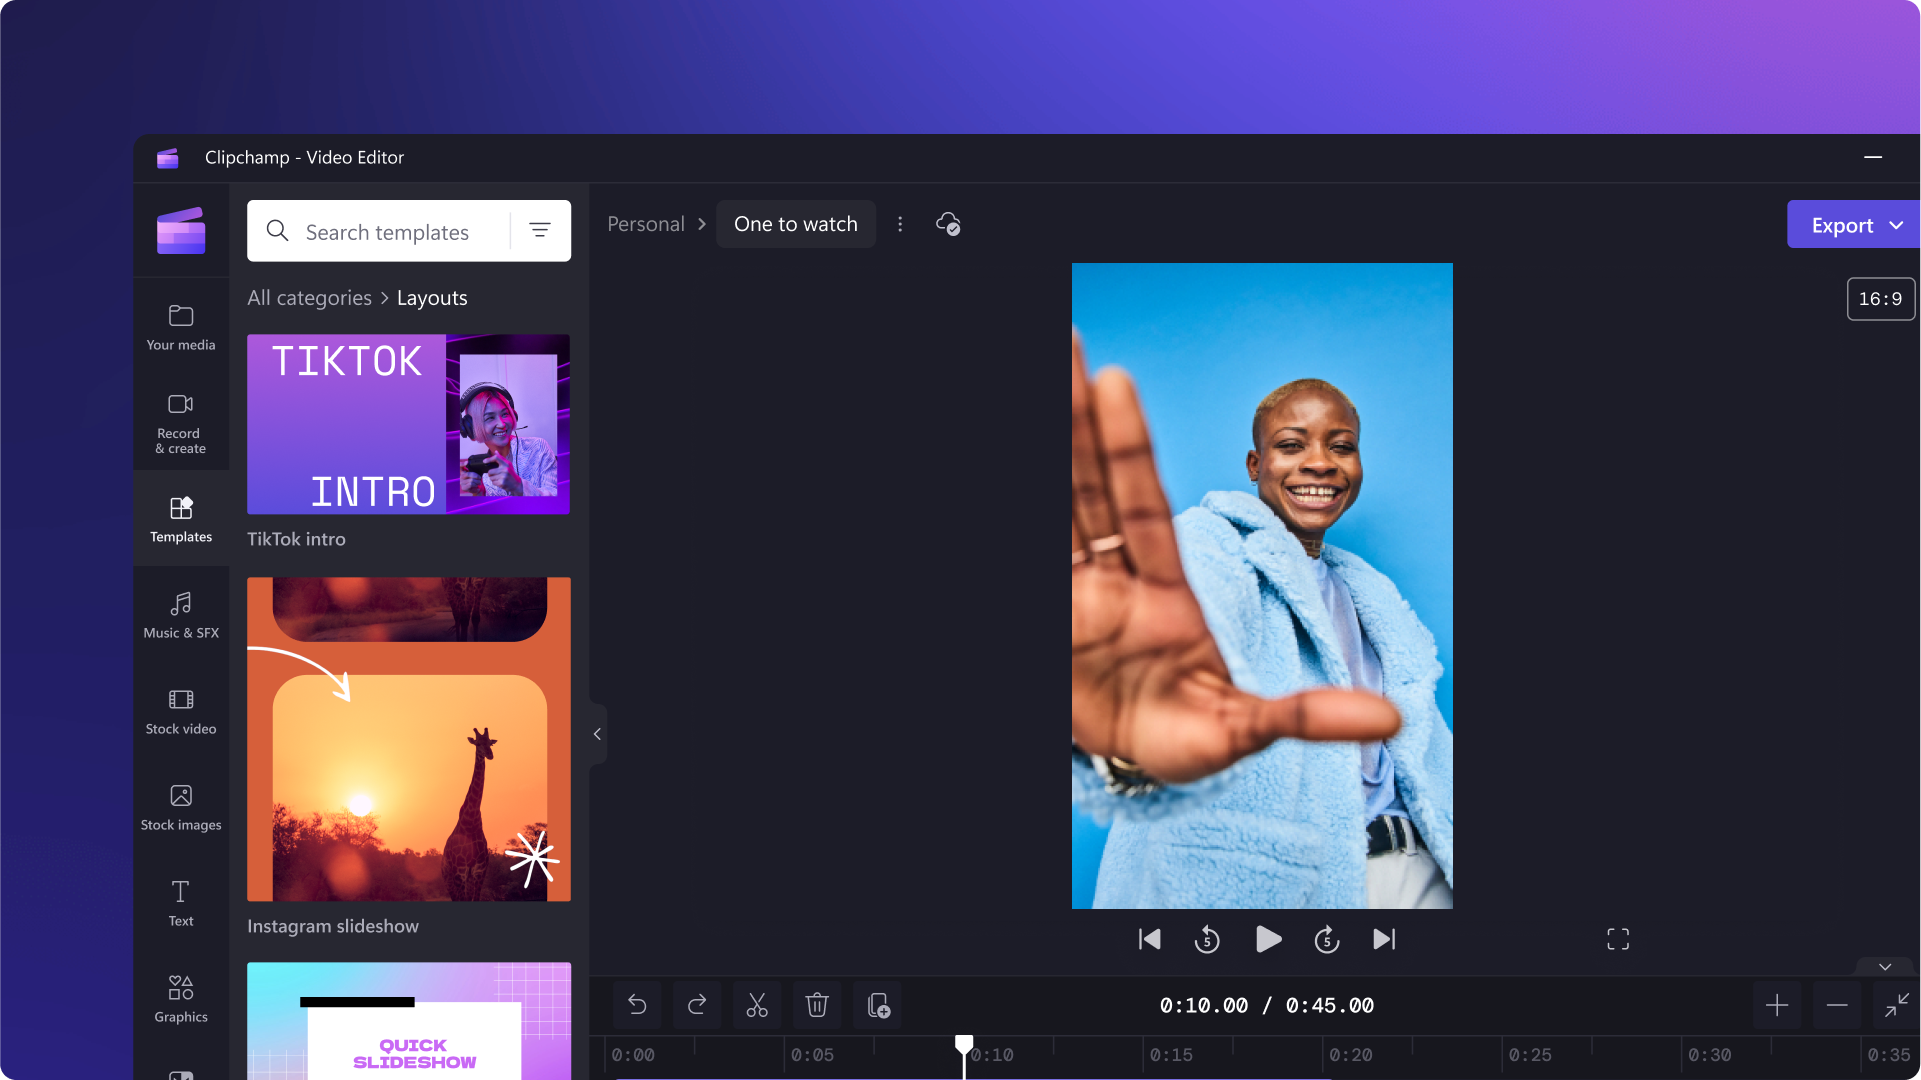
Task: Open the Stock video library
Action: click(181, 711)
